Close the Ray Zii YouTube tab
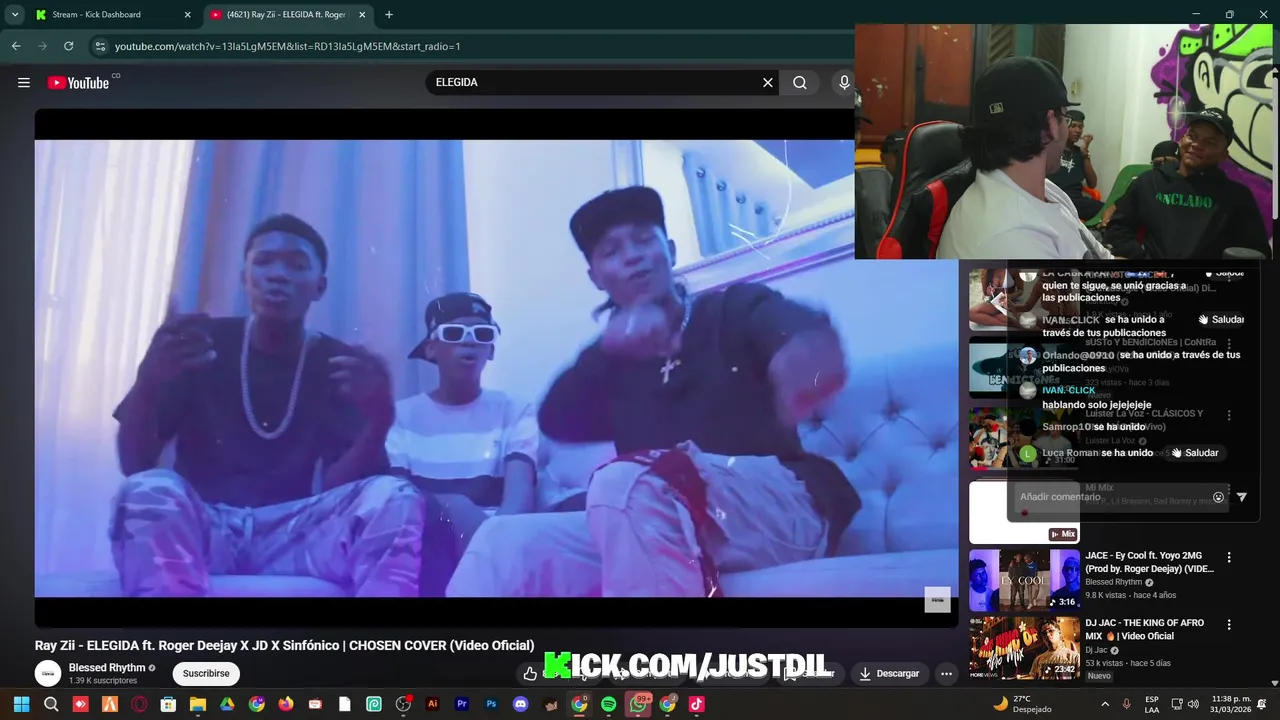Image resolution: width=1280 pixels, height=720 pixels. (362, 15)
